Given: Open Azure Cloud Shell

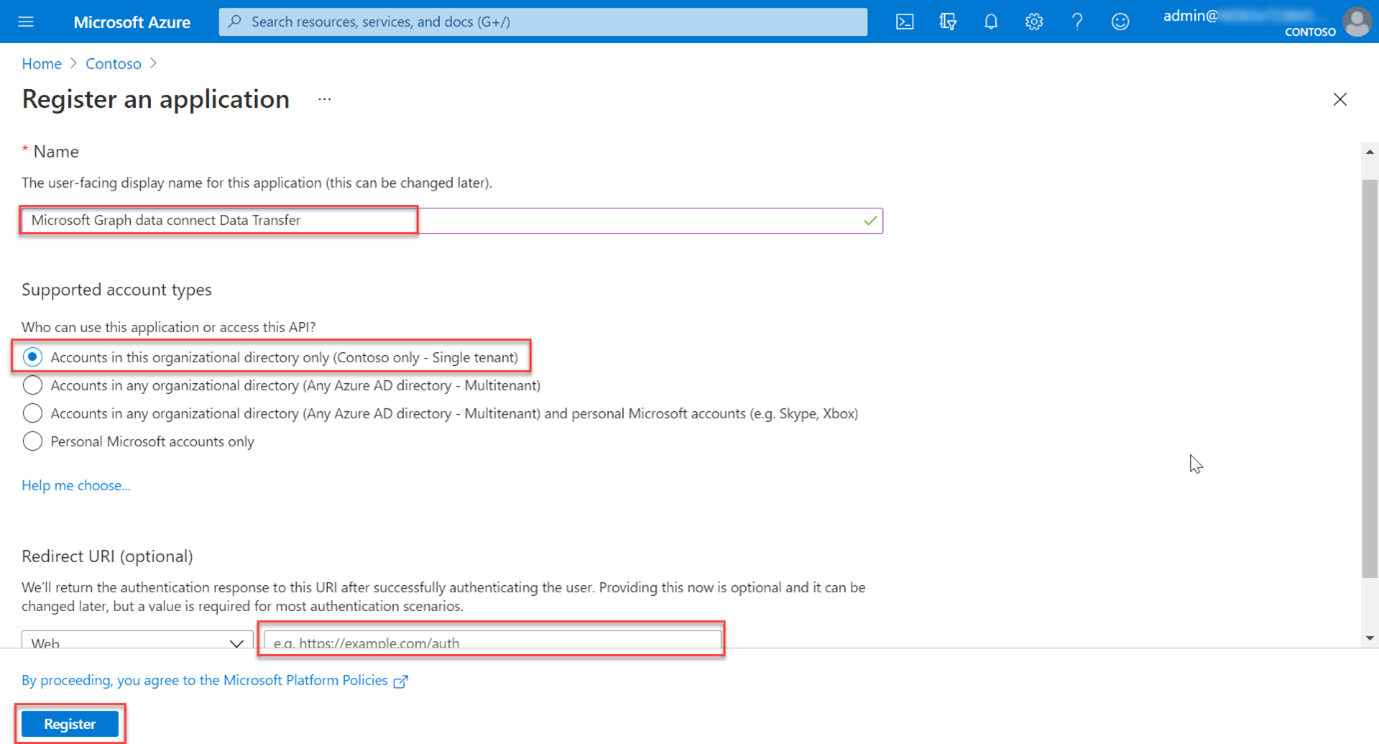Looking at the screenshot, I should (x=904, y=21).
